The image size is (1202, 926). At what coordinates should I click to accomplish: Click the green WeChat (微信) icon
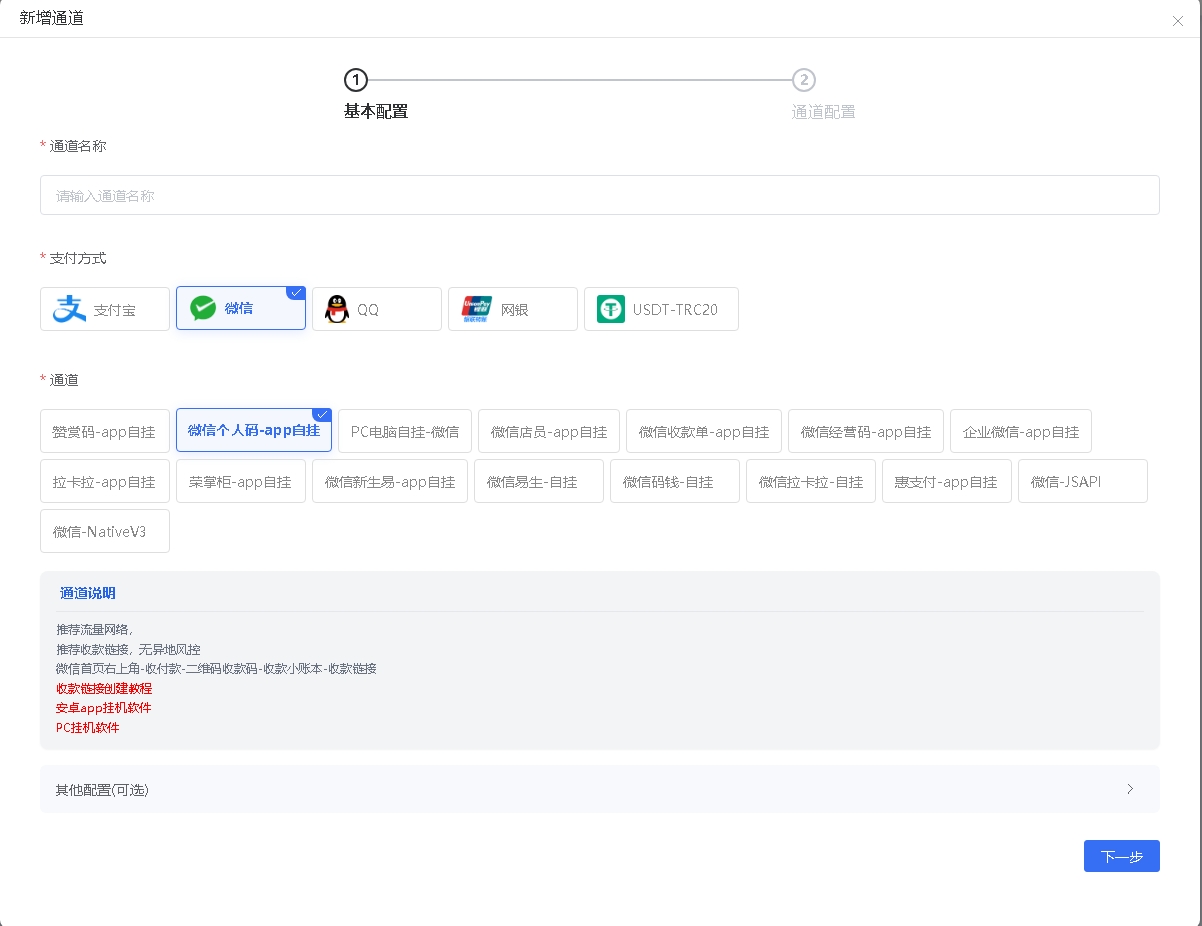click(x=203, y=308)
